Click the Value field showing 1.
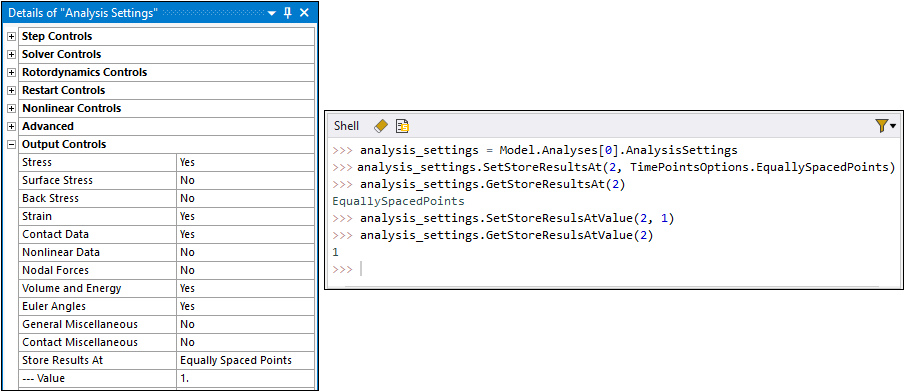This screenshot has width=905, height=392. (245, 378)
